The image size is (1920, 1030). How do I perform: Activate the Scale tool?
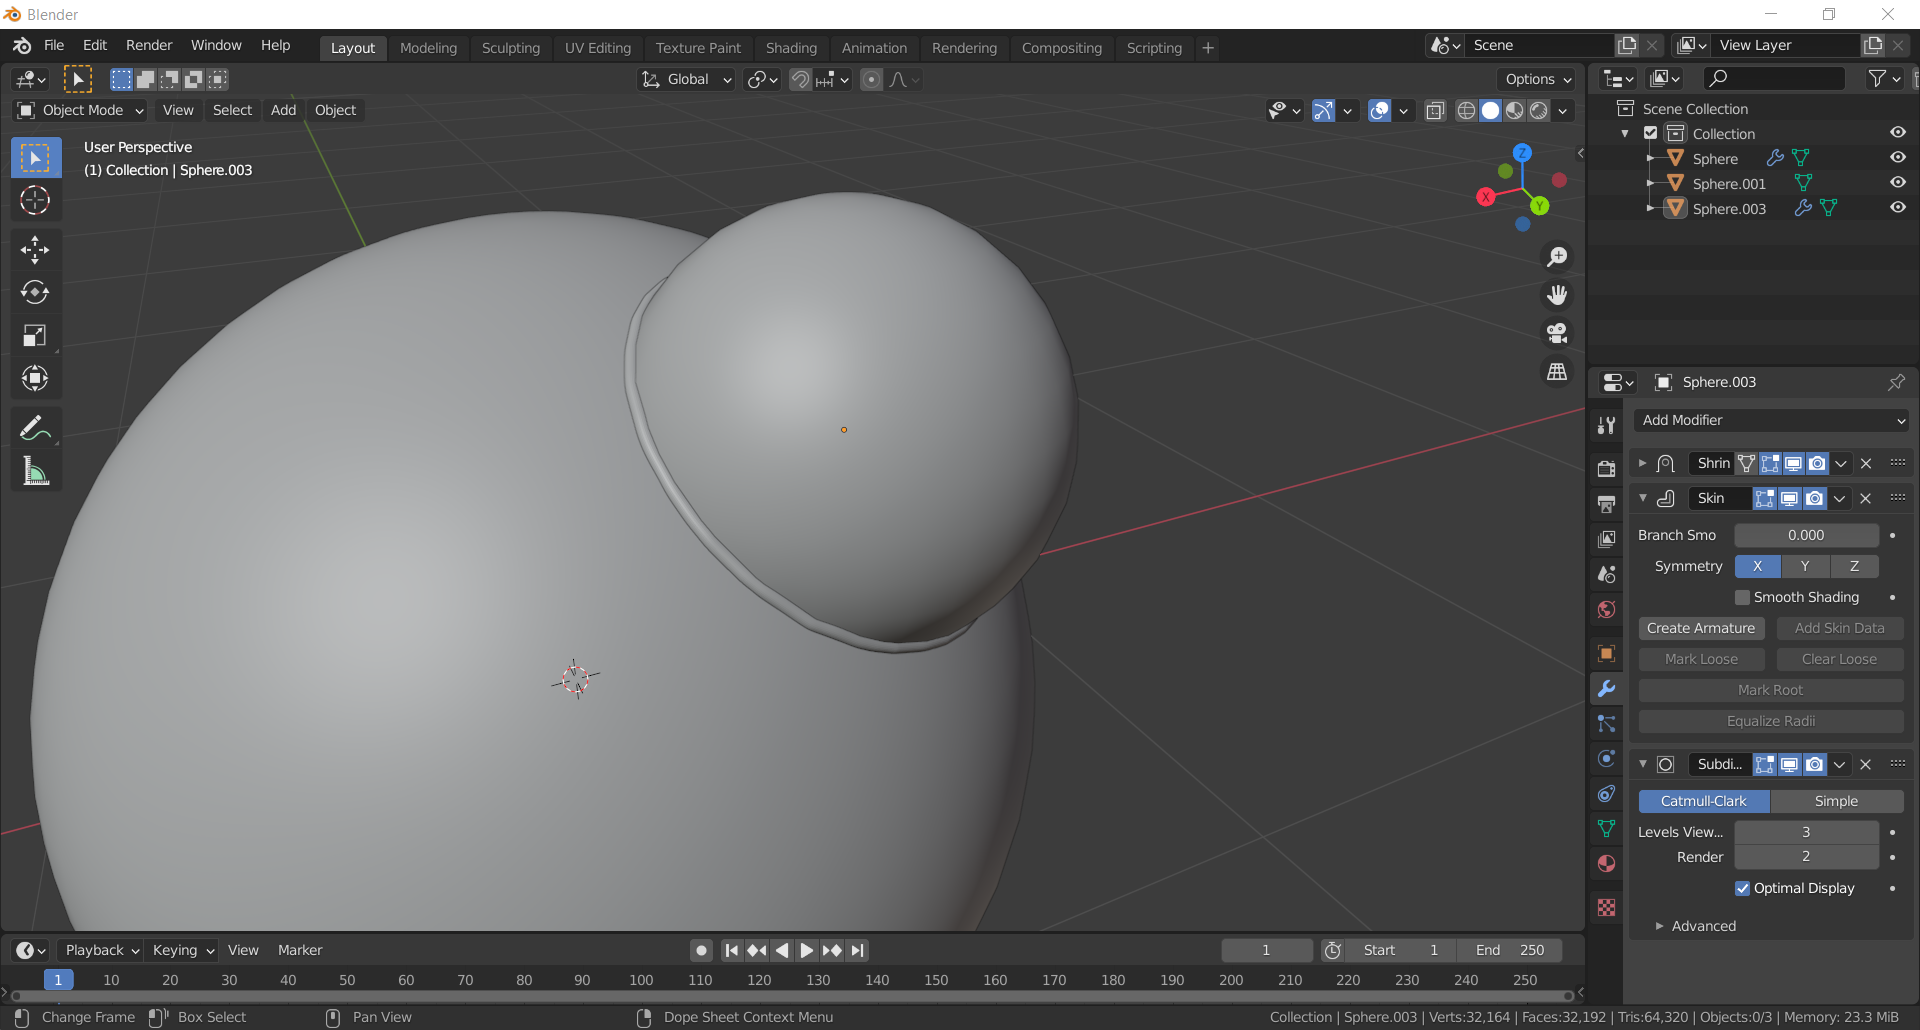35,335
